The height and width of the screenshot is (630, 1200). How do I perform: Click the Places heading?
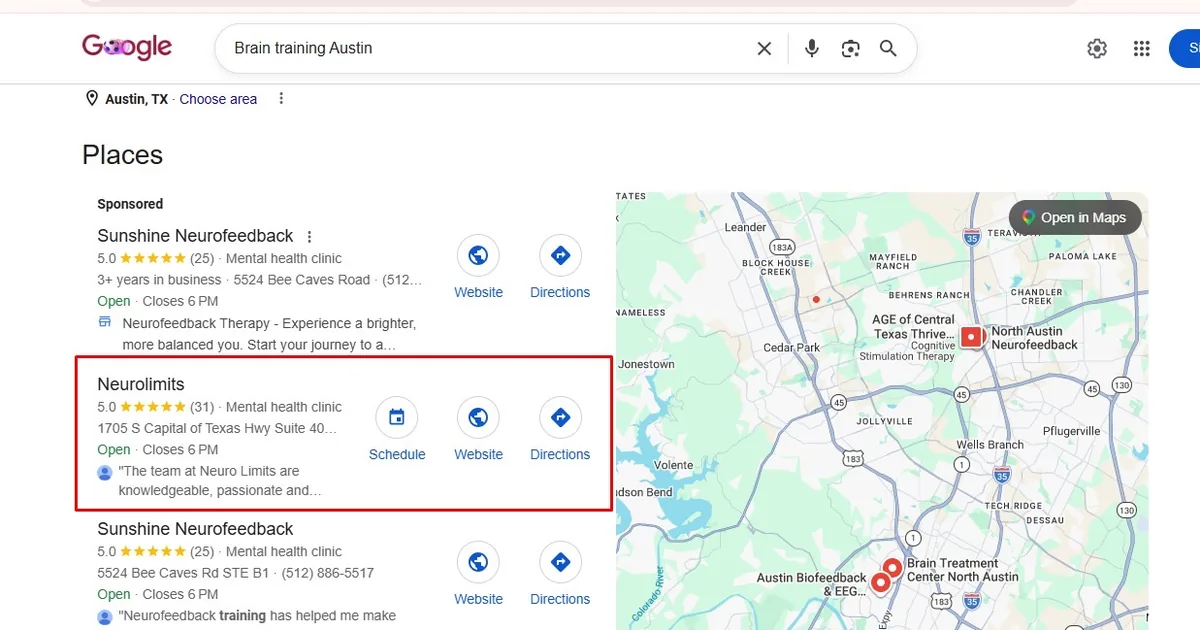[122, 155]
